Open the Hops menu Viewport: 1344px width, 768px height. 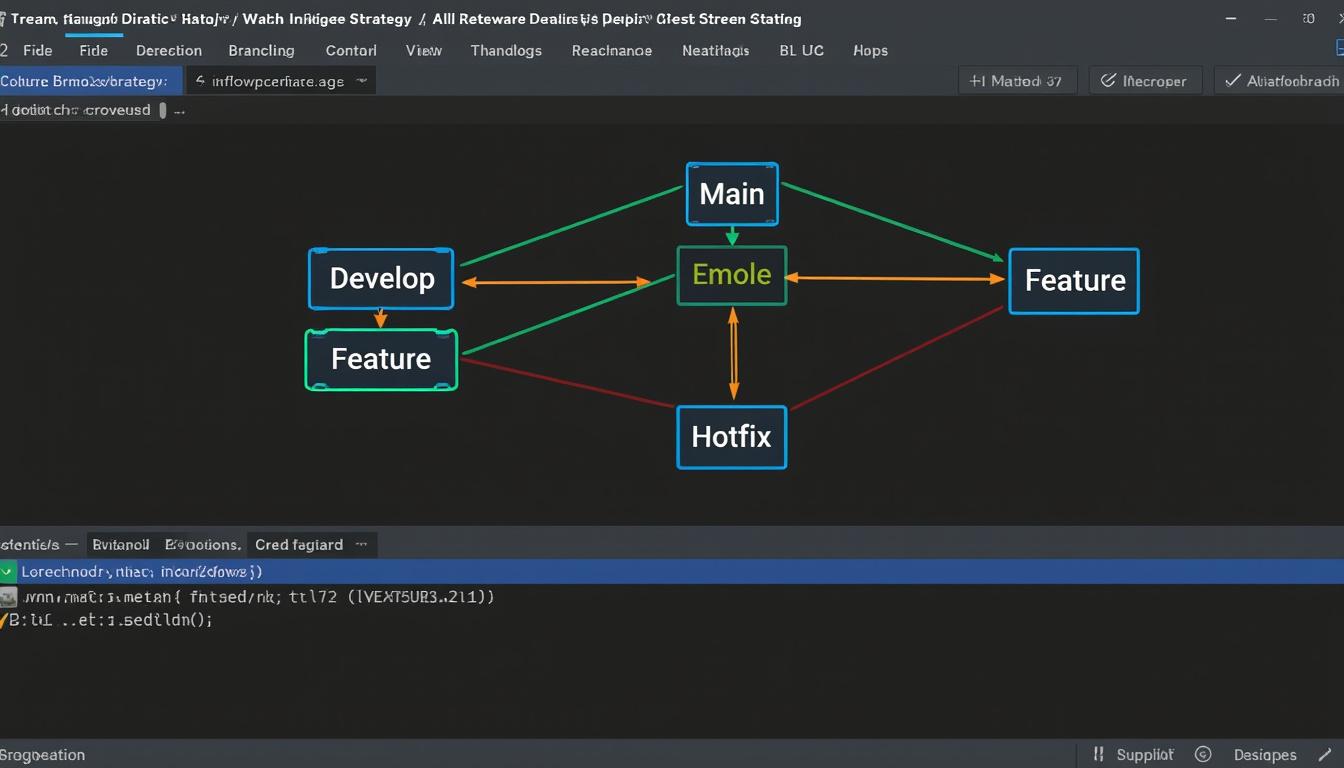pos(870,50)
